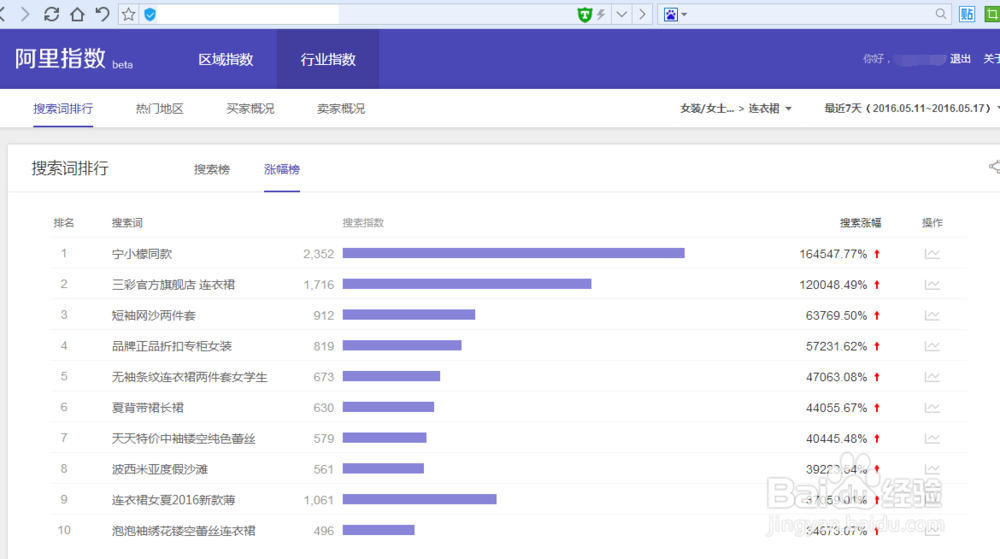Click the green shield security icon
The width and height of the screenshot is (1000, 559).
[585, 14]
